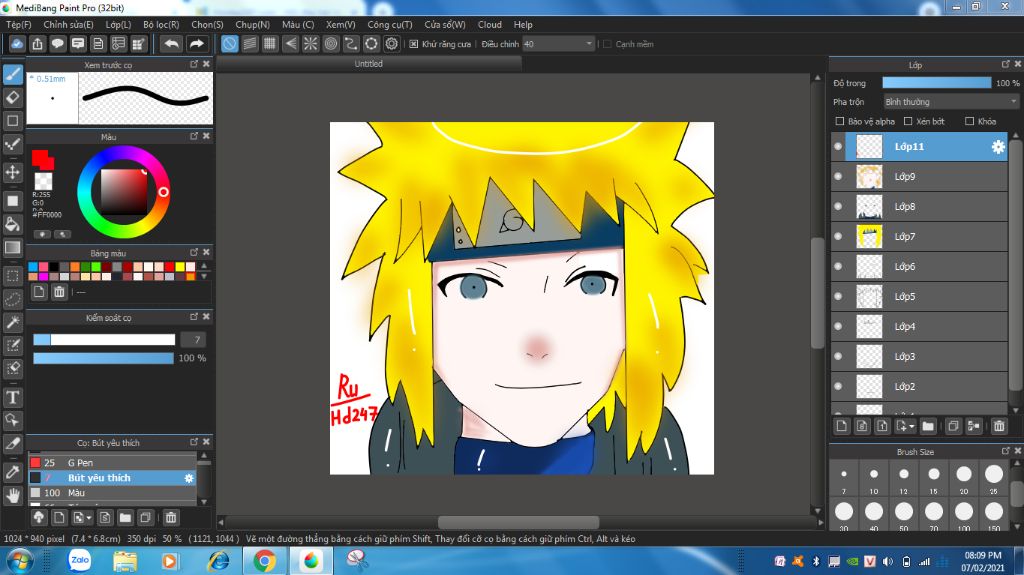The height and width of the screenshot is (575, 1024).
Task: Select layer Lớp4
Action: [920, 327]
